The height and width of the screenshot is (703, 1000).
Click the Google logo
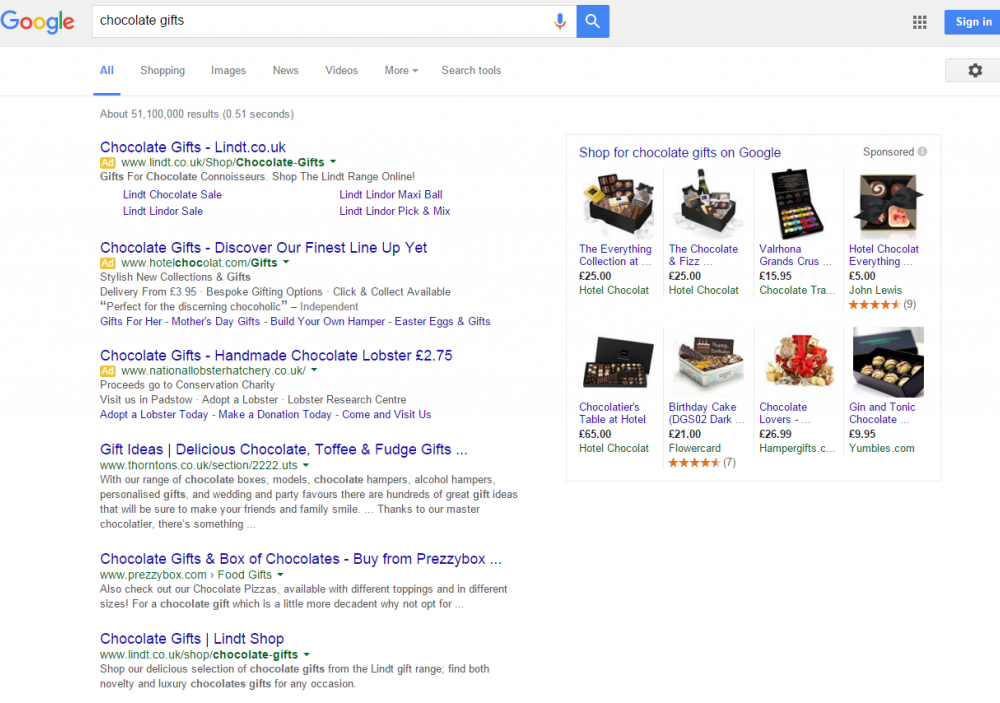(x=38, y=22)
